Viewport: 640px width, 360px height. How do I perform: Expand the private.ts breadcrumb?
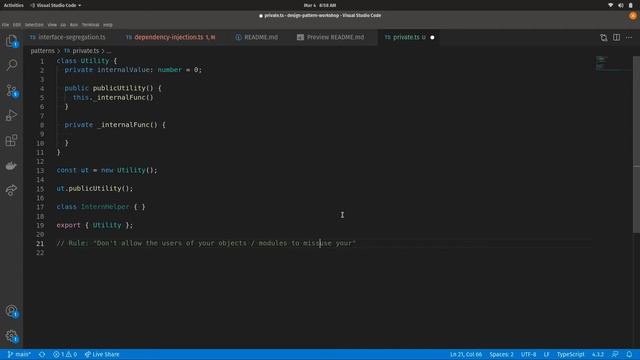(82, 51)
